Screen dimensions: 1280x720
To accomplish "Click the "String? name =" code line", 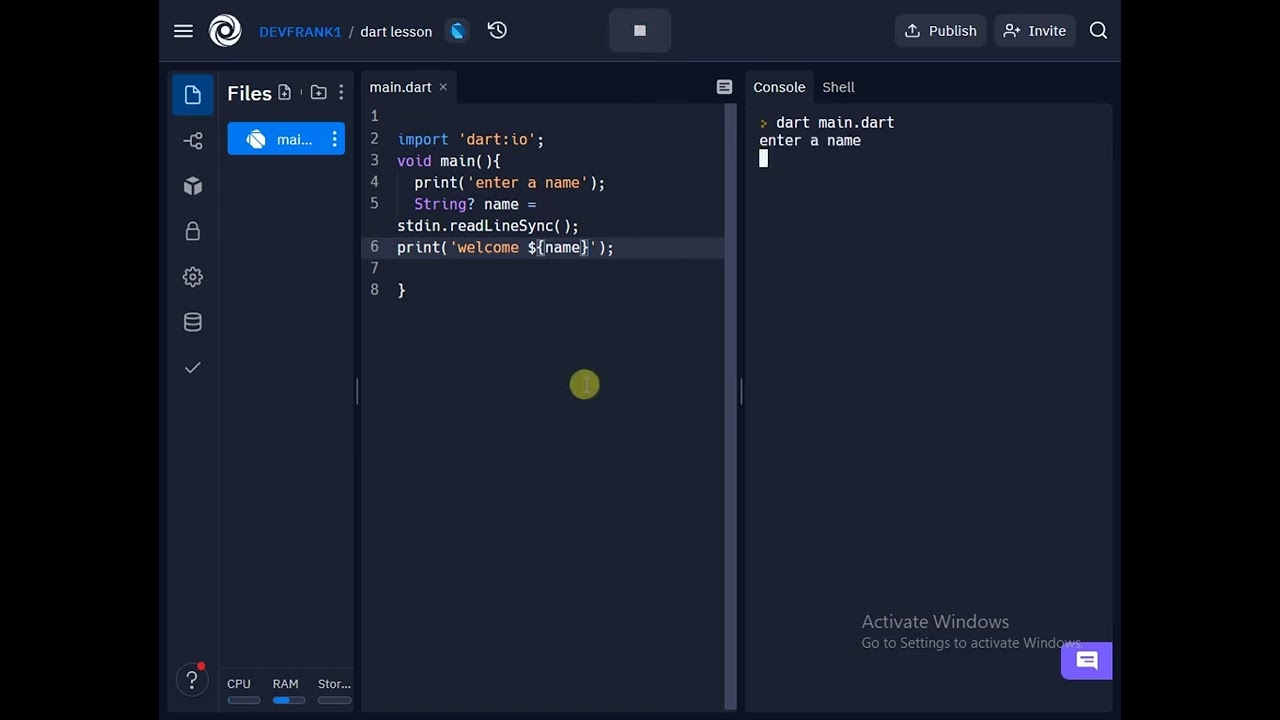I will (475, 204).
